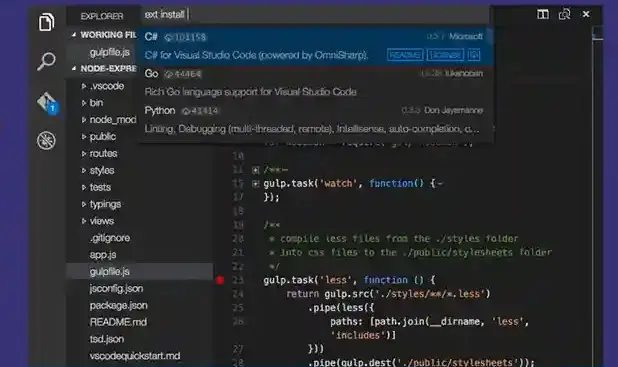The width and height of the screenshot is (618, 367).
Task: Open the Debug view in activity bar
Action: (x=46, y=140)
